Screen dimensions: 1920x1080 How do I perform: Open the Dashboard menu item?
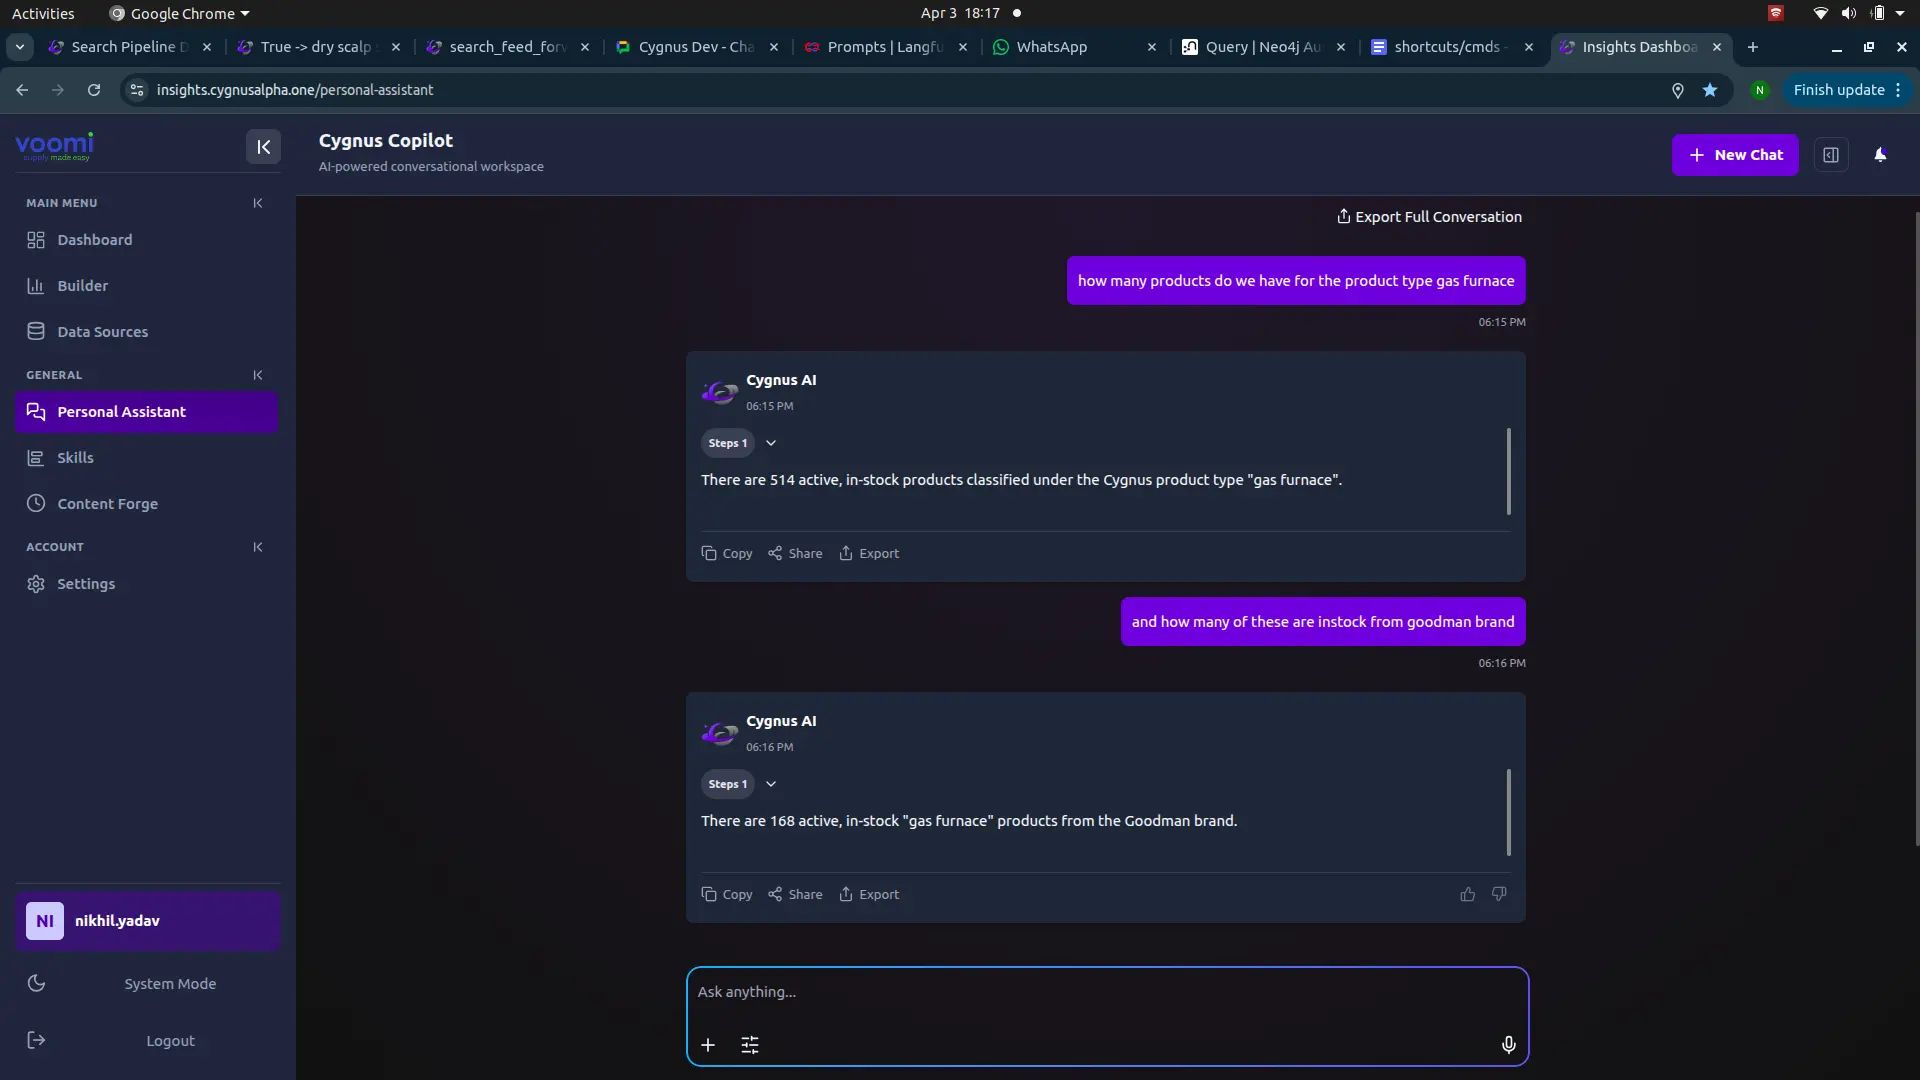coord(147,240)
